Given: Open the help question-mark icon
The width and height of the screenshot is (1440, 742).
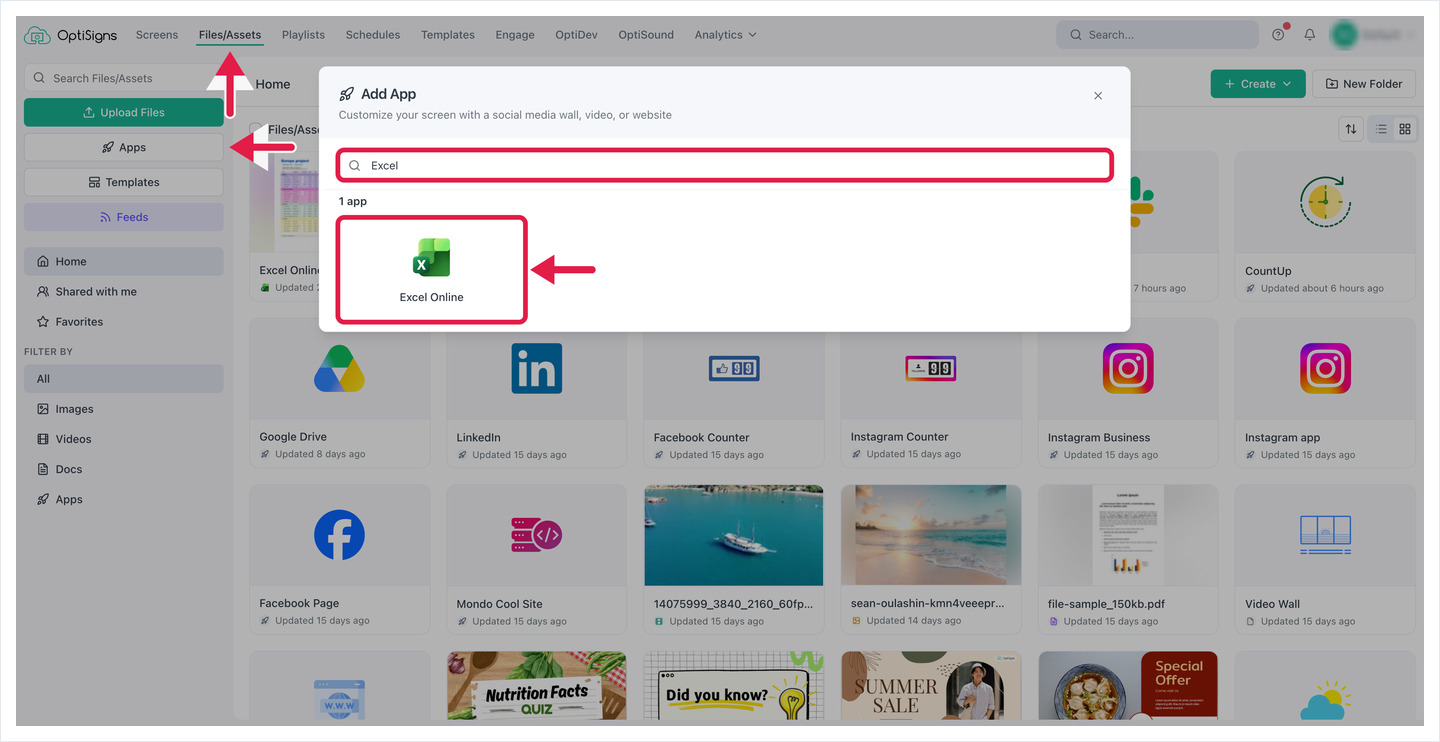Looking at the screenshot, I should (1278, 35).
